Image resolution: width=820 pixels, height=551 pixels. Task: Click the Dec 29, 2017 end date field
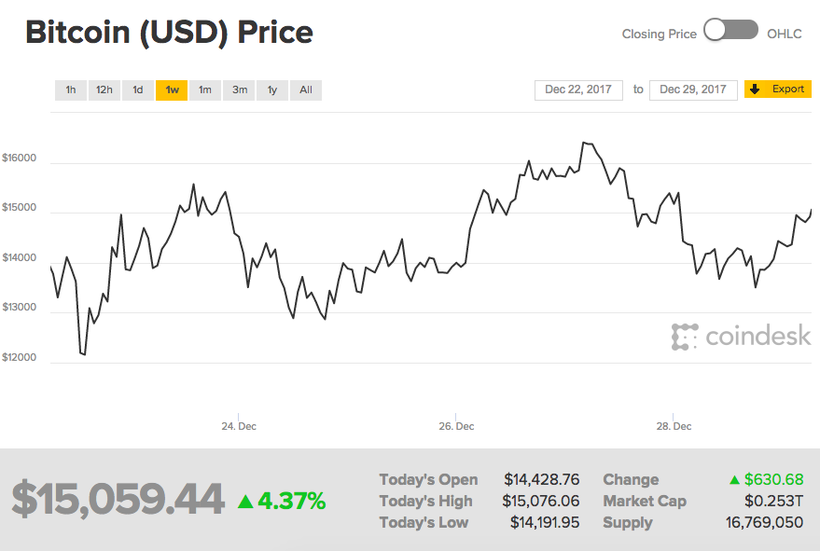(x=693, y=90)
